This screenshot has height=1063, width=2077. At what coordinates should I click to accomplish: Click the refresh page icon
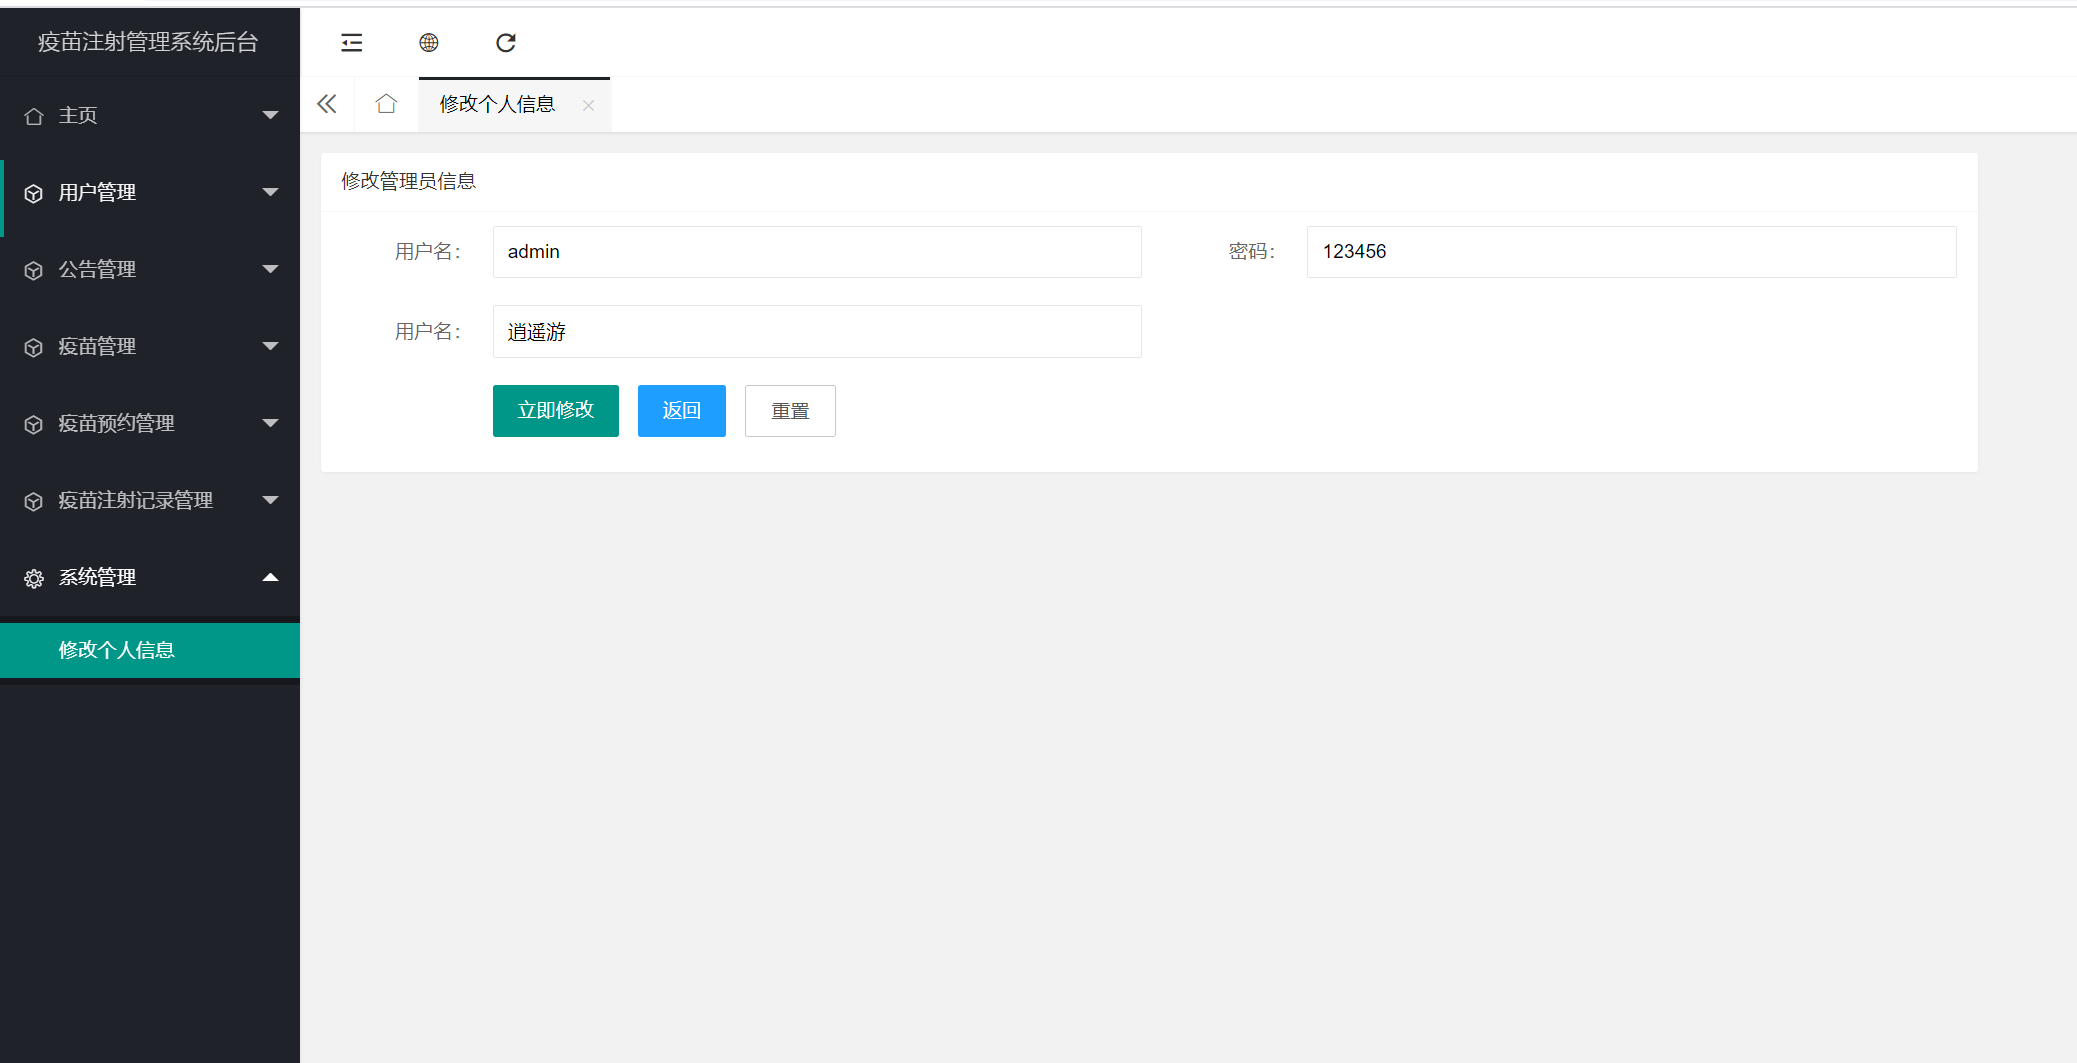(x=506, y=43)
